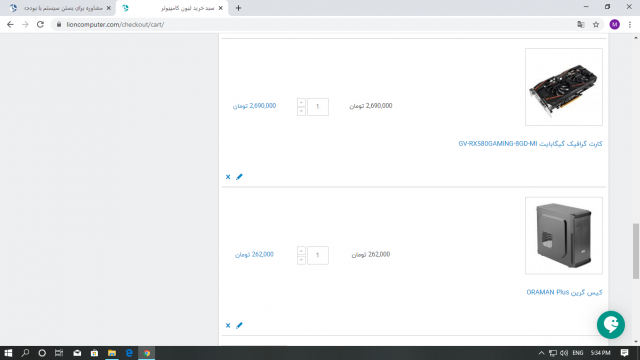
Task: Open the ORAMAN Plus case thumbnail
Action: (564, 236)
